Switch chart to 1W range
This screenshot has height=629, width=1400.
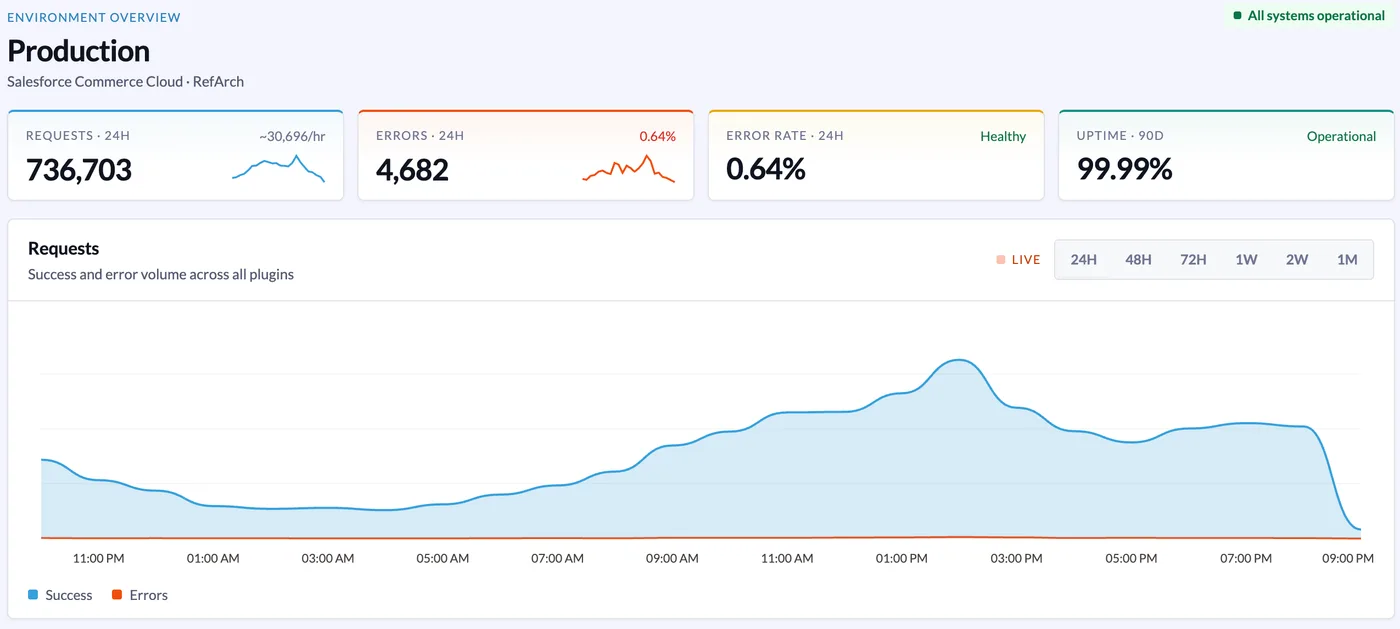click(1246, 259)
